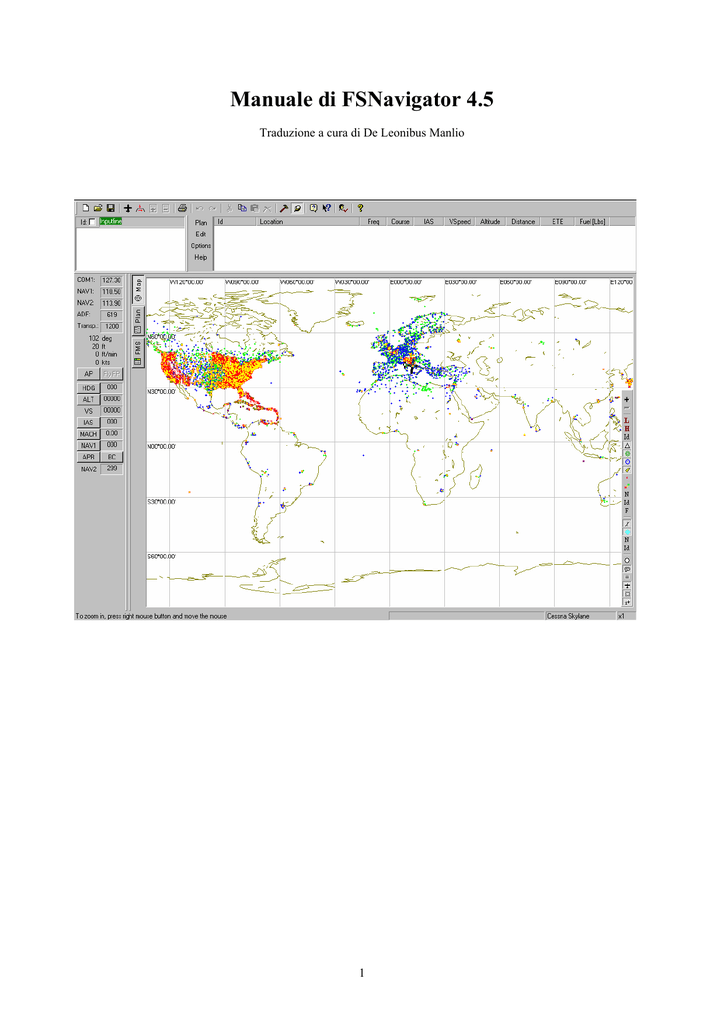Screen dimensions: 724x1024
Task: Click the red aircraft icon in toolbar
Action: [140, 208]
